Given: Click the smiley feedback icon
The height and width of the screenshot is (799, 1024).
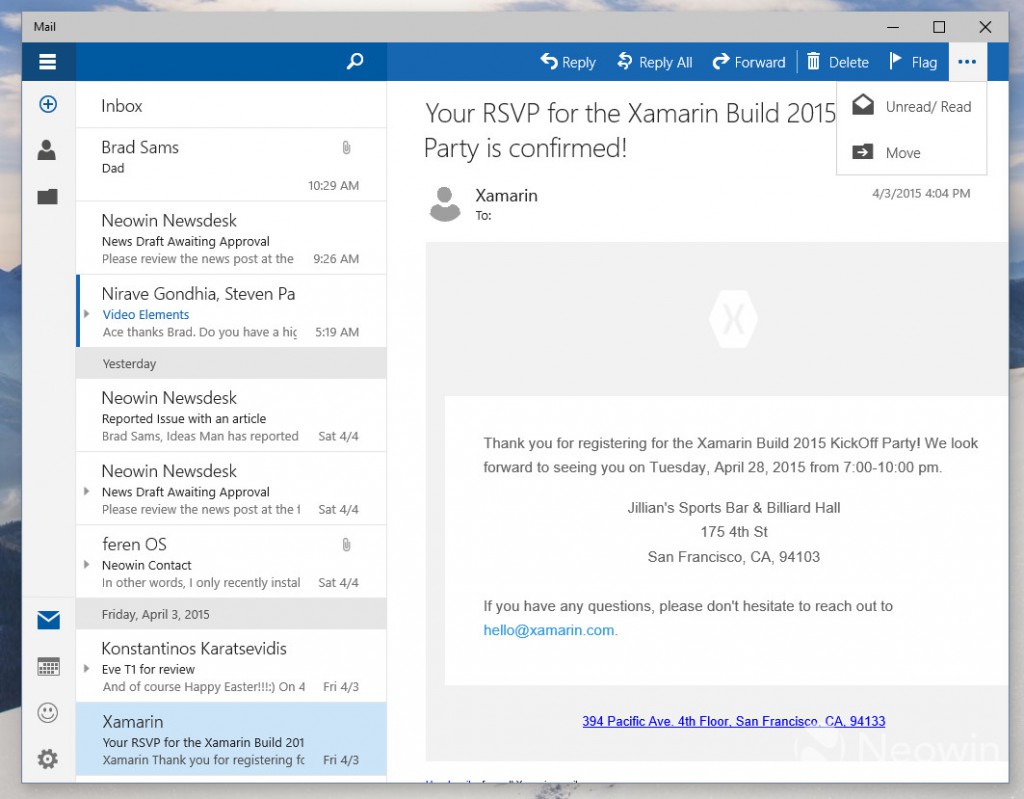Looking at the screenshot, I should pos(48,713).
